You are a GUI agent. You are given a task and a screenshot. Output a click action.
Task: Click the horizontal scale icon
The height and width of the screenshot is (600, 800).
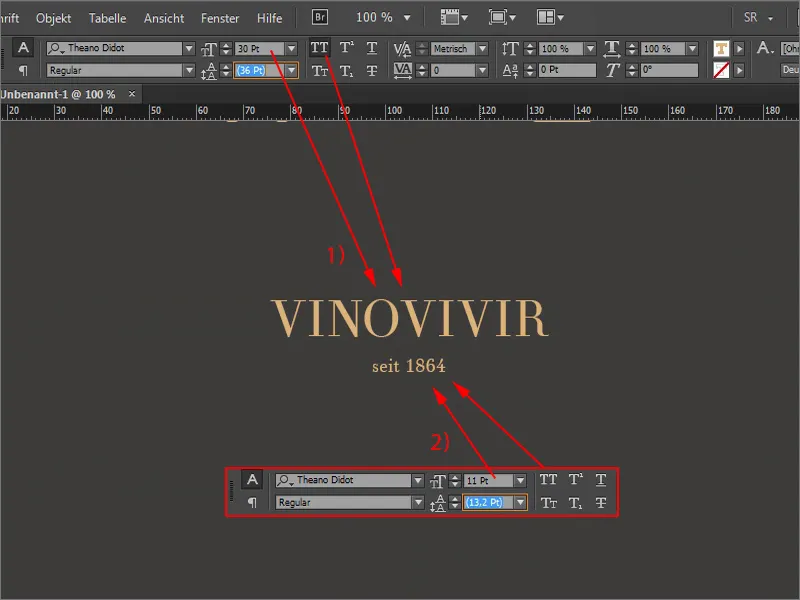(x=612, y=49)
